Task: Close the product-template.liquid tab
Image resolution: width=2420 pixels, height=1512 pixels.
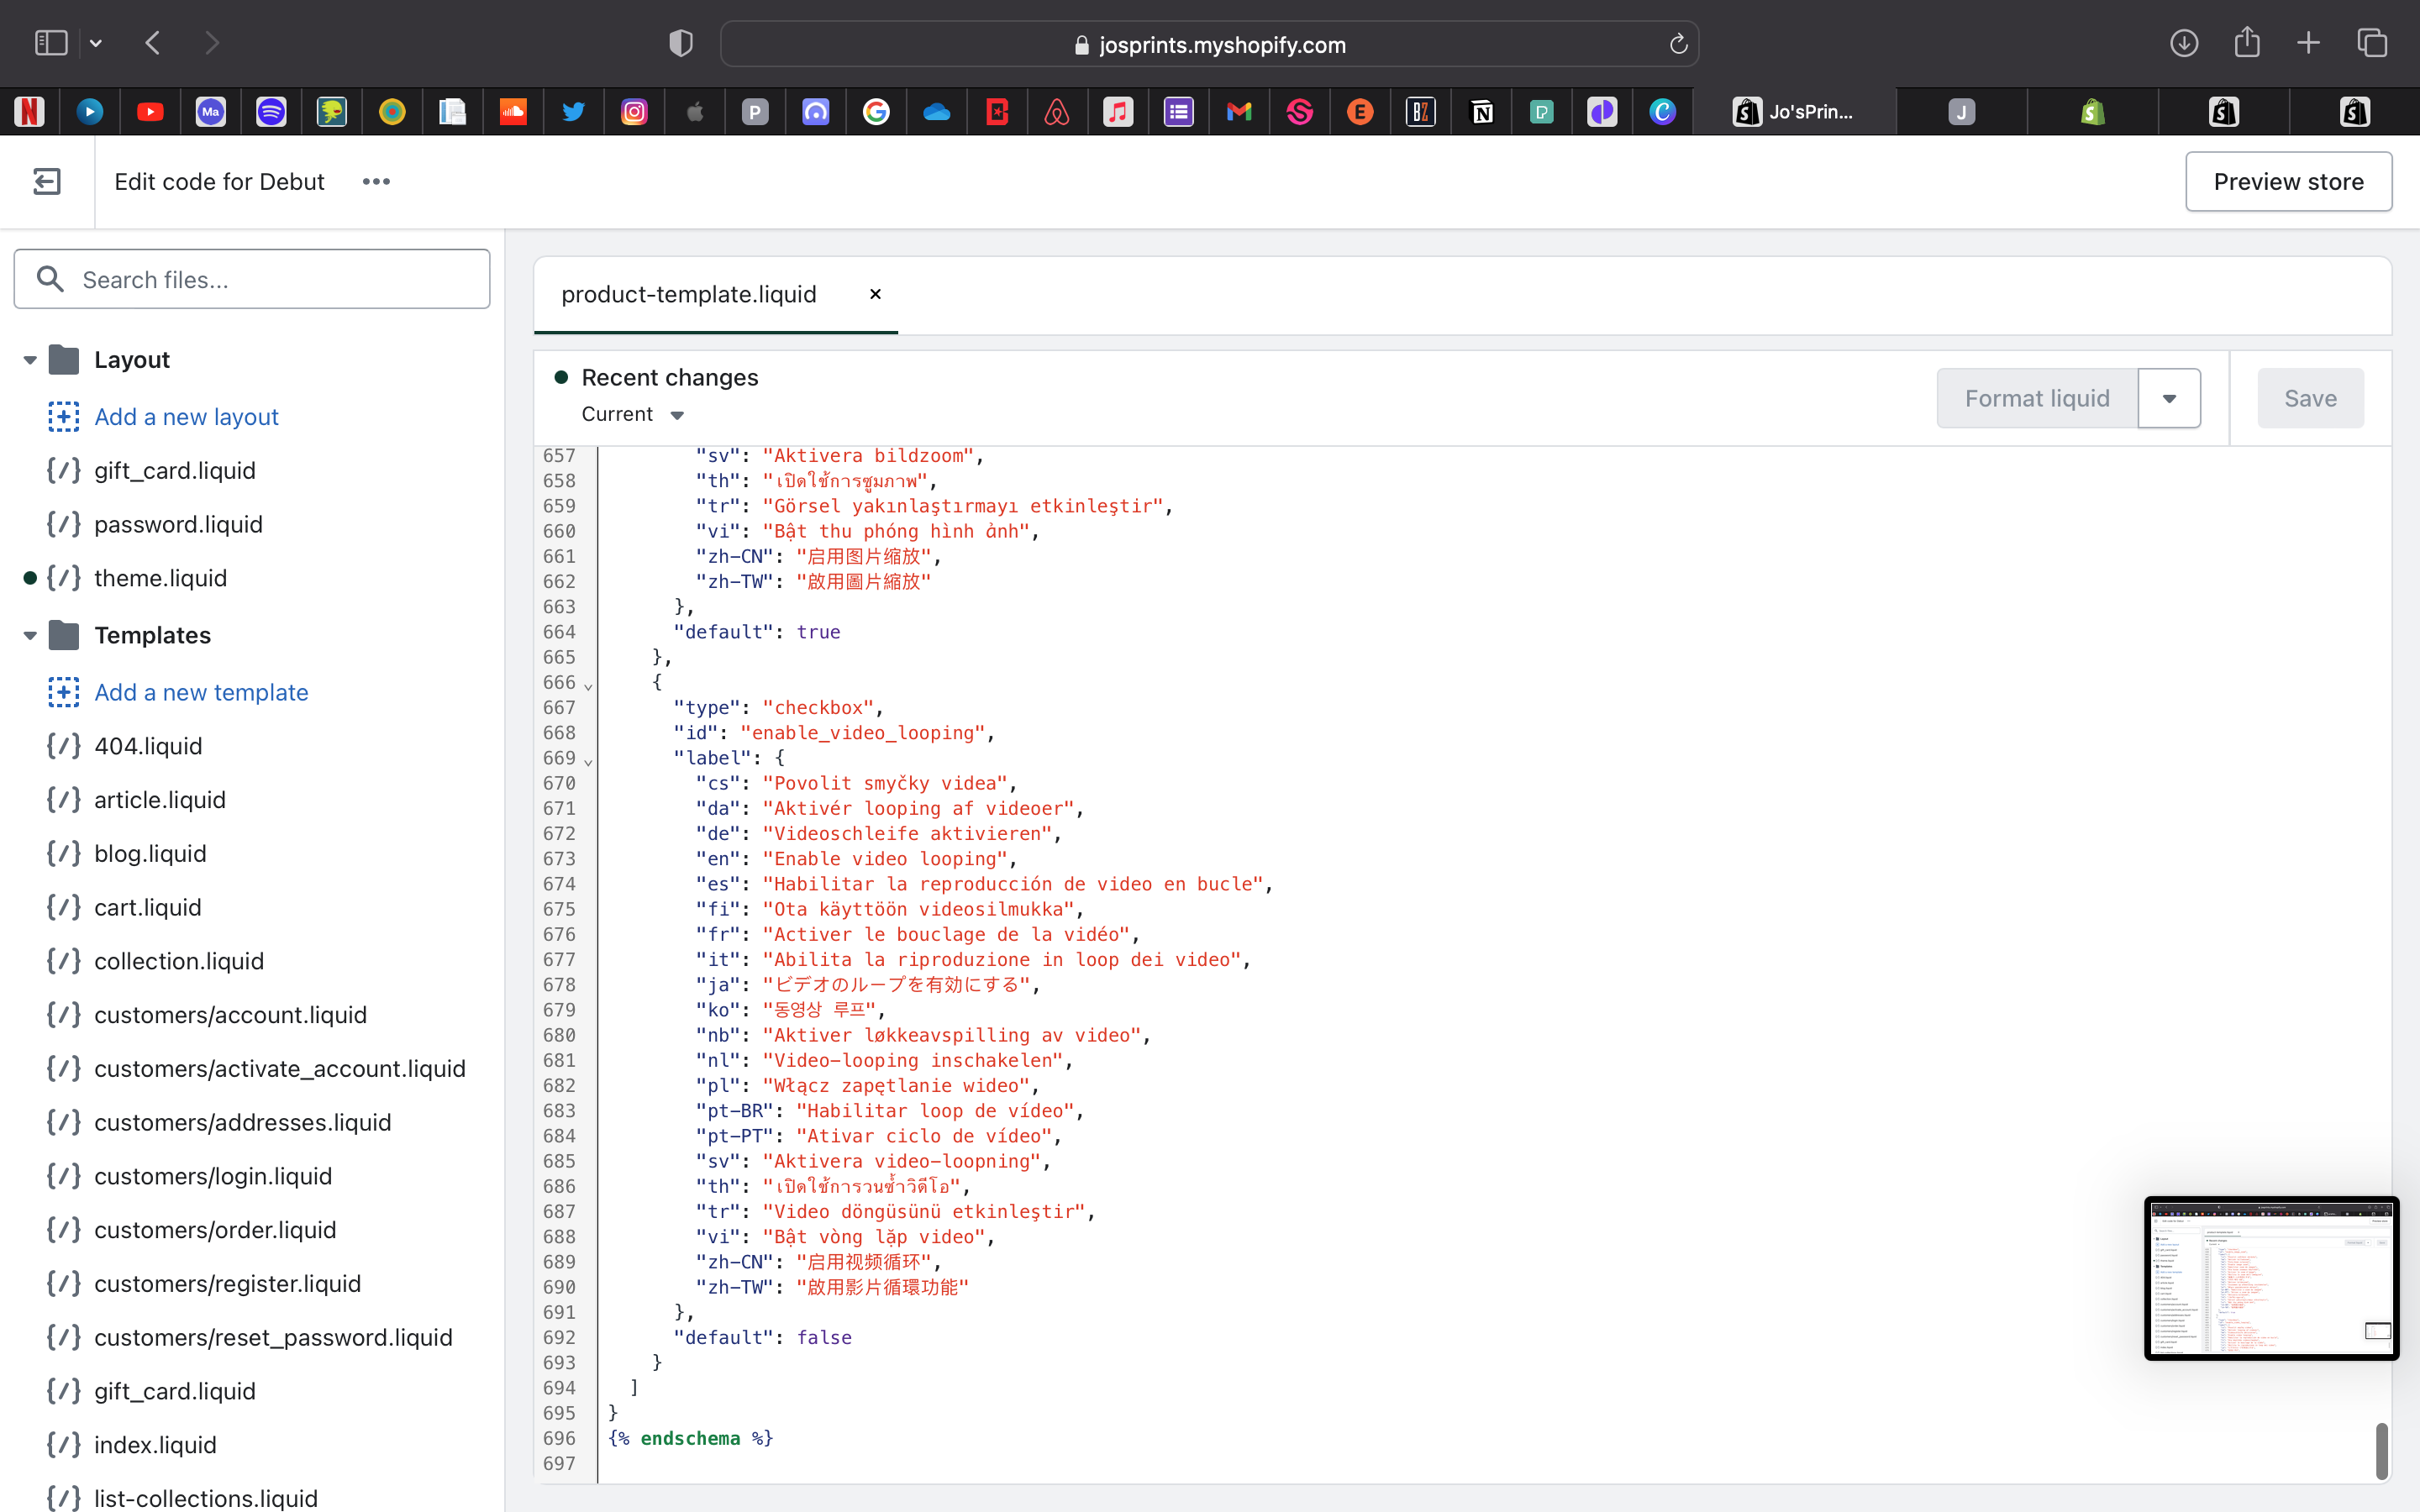Action: click(875, 294)
